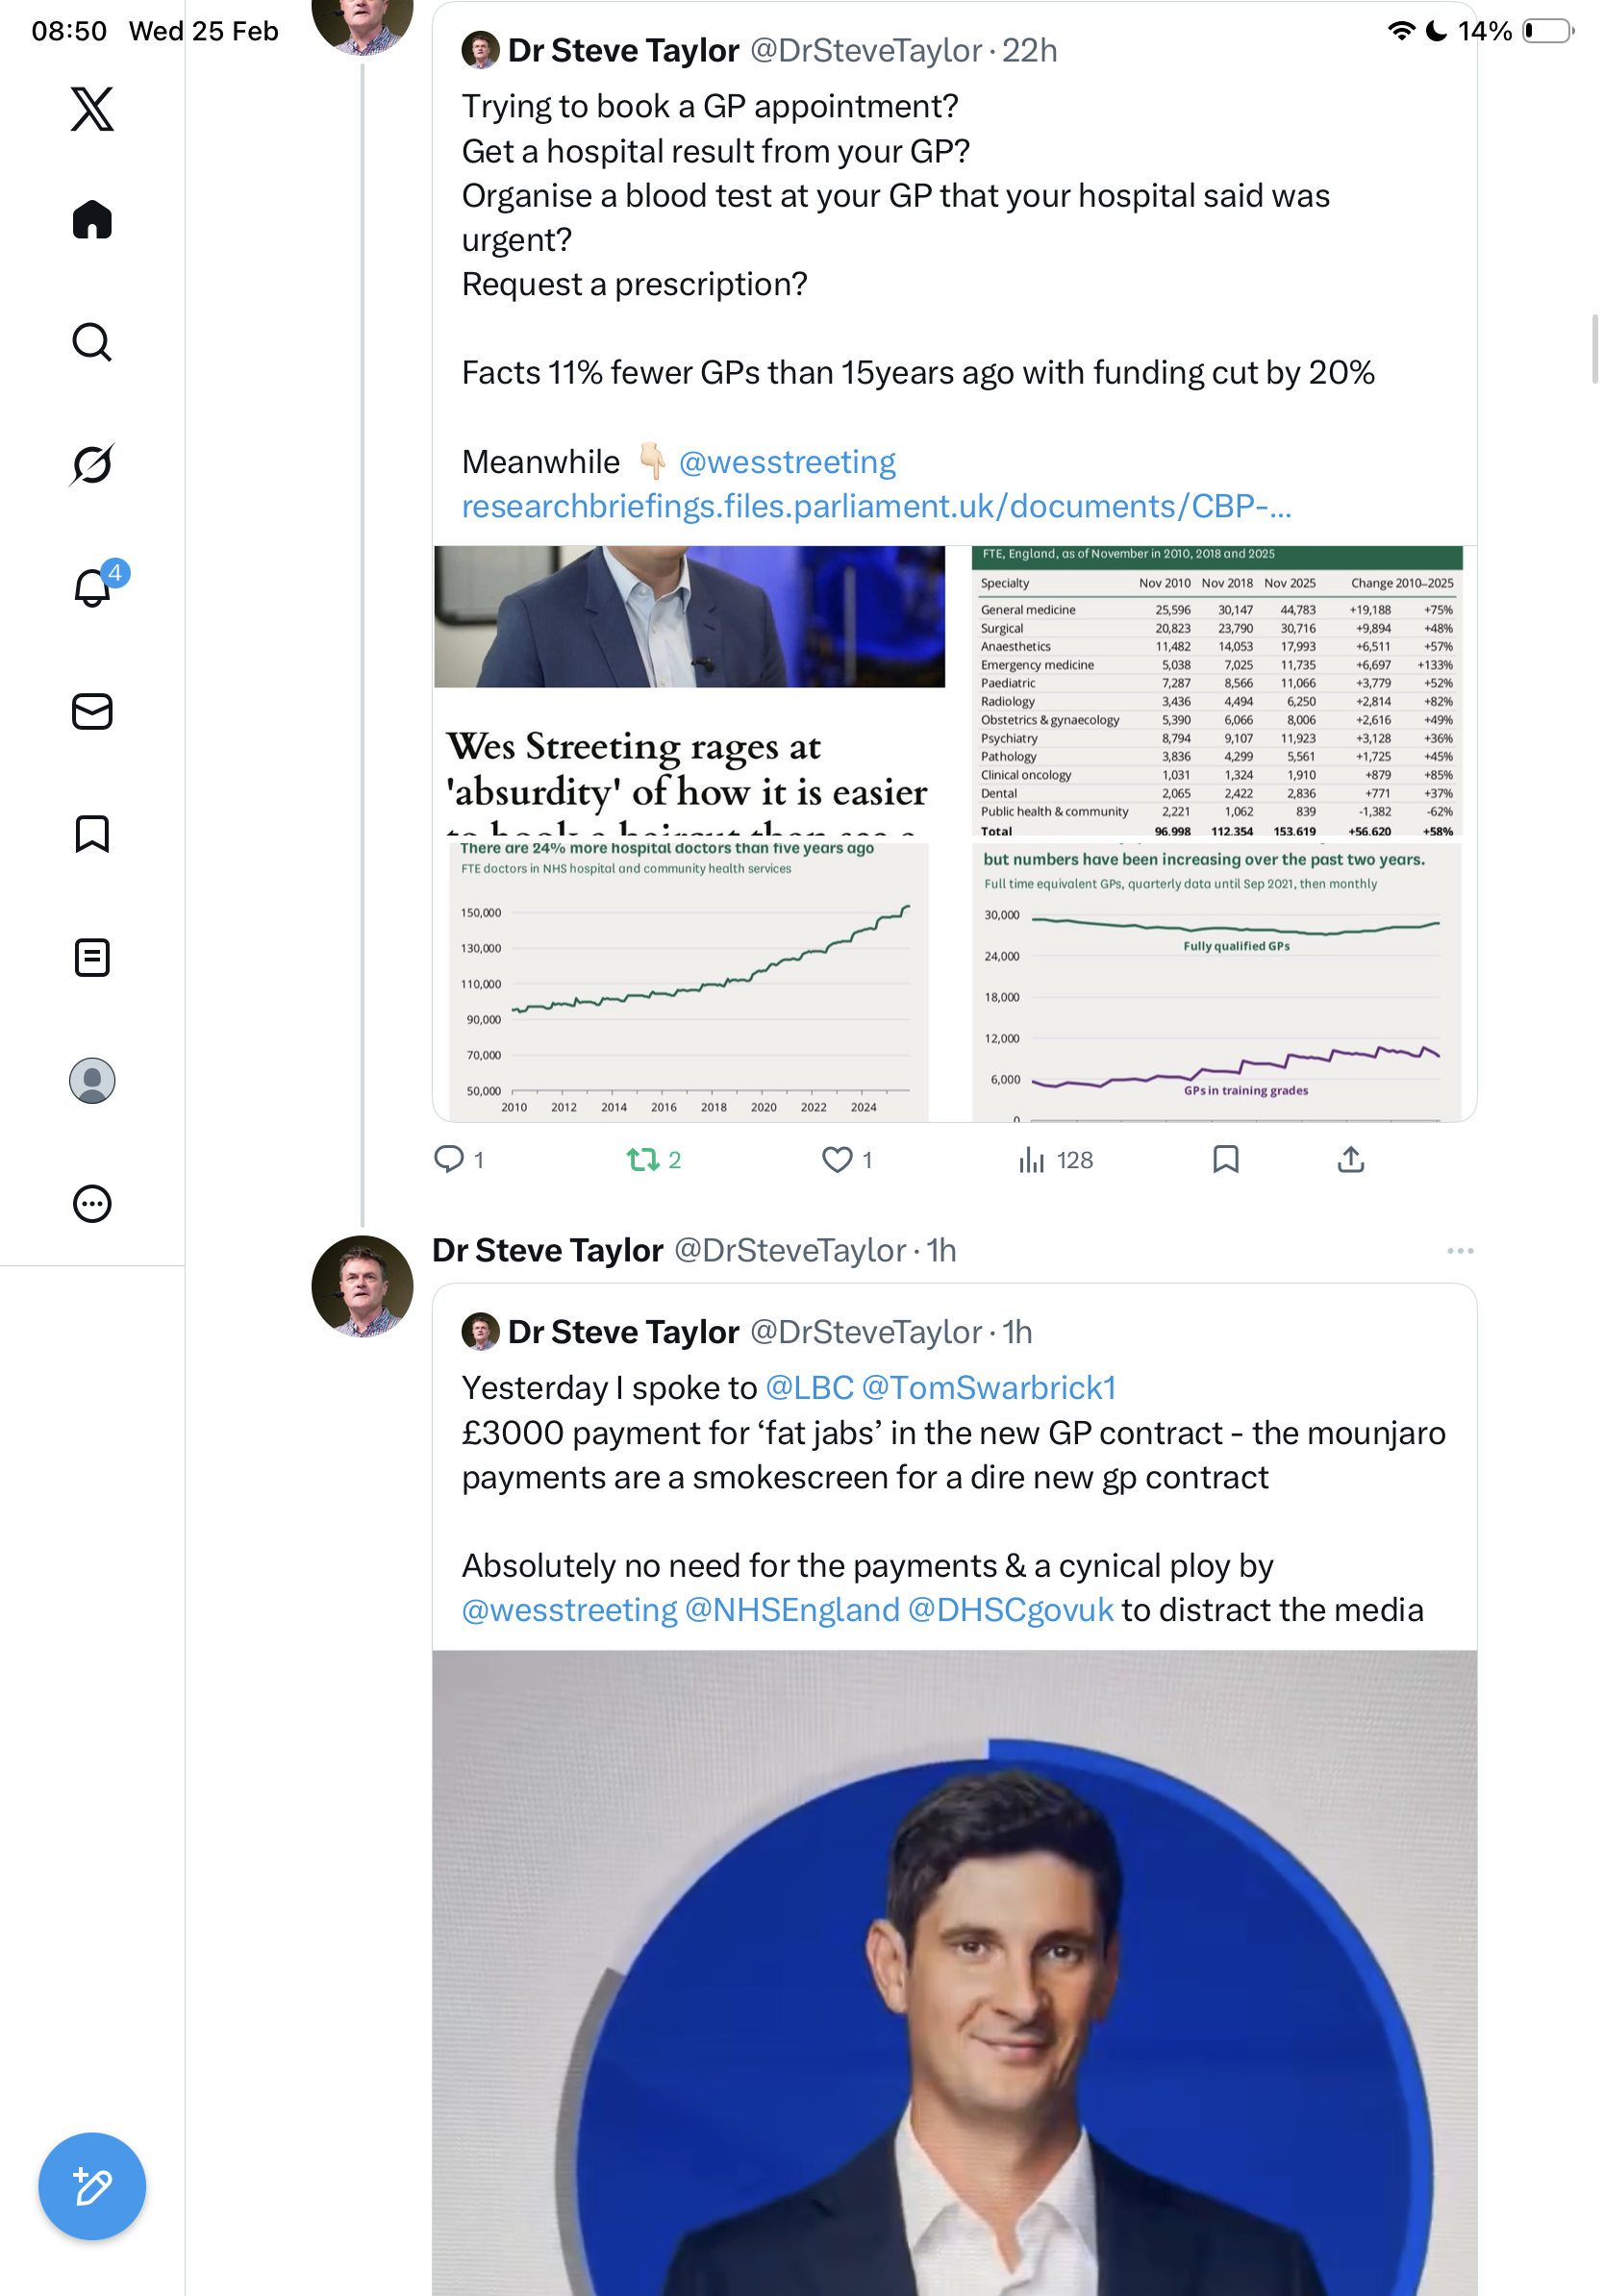Open the @TomSwarbrick1 mention link

pyautogui.click(x=988, y=1388)
